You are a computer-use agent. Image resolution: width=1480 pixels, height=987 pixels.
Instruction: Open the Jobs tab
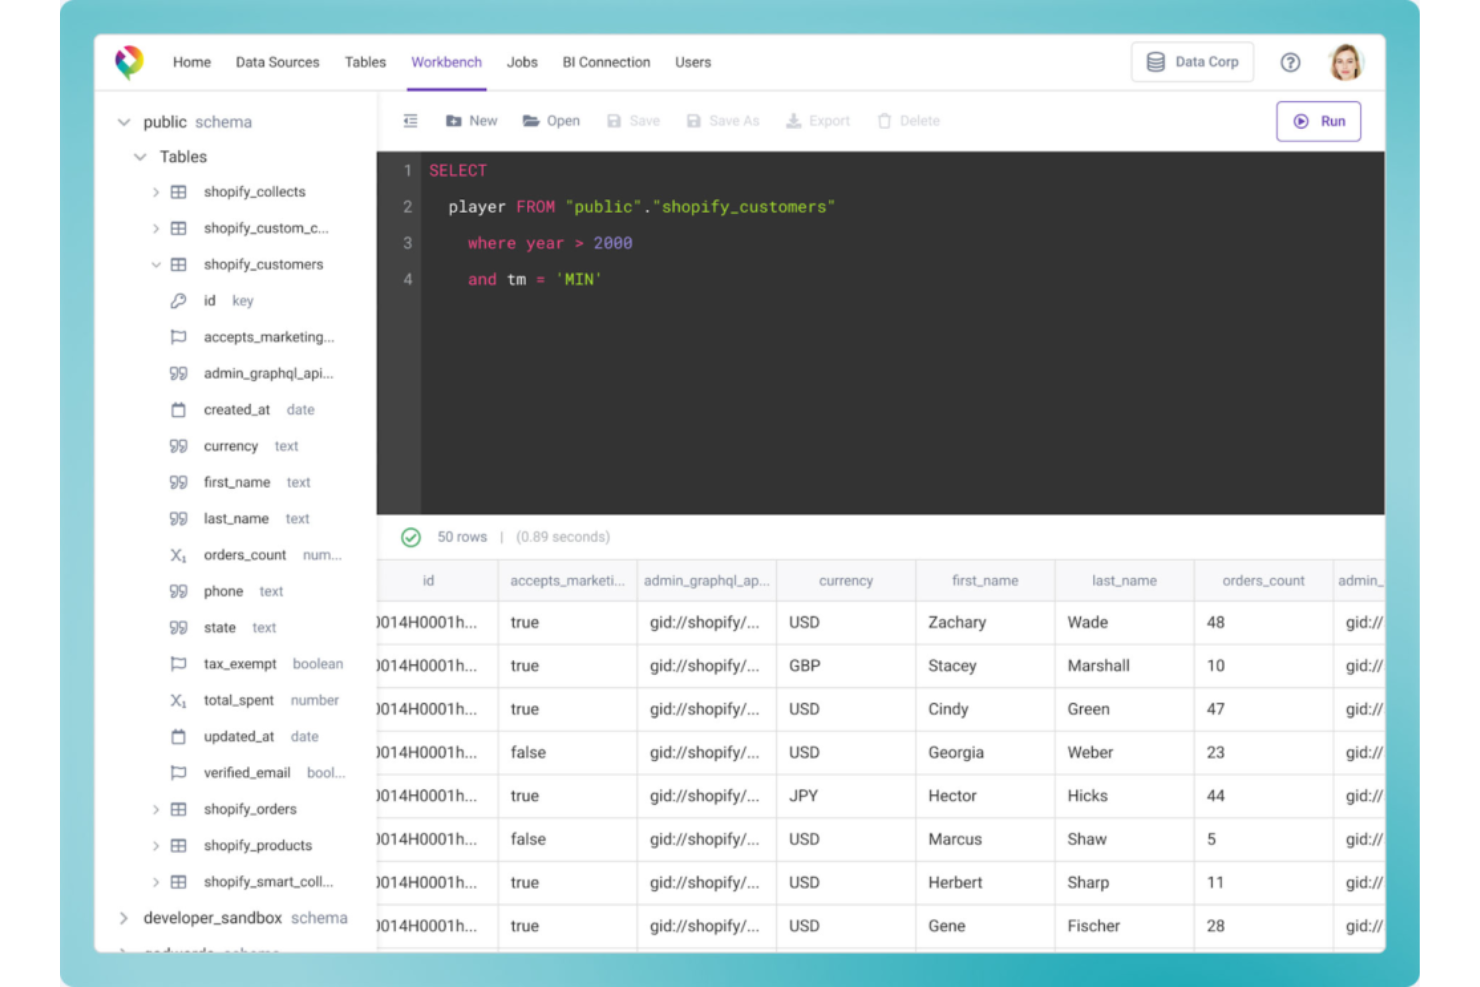(x=522, y=62)
